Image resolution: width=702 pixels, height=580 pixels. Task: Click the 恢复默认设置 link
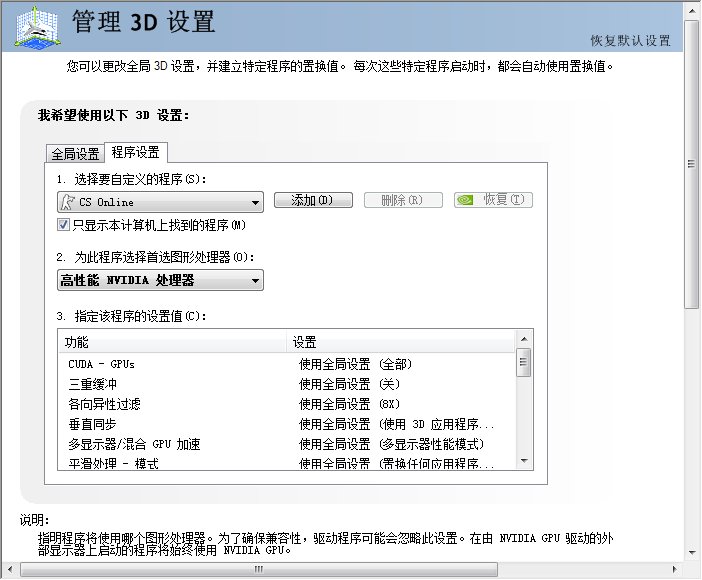pyautogui.click(x=630, y=41)
